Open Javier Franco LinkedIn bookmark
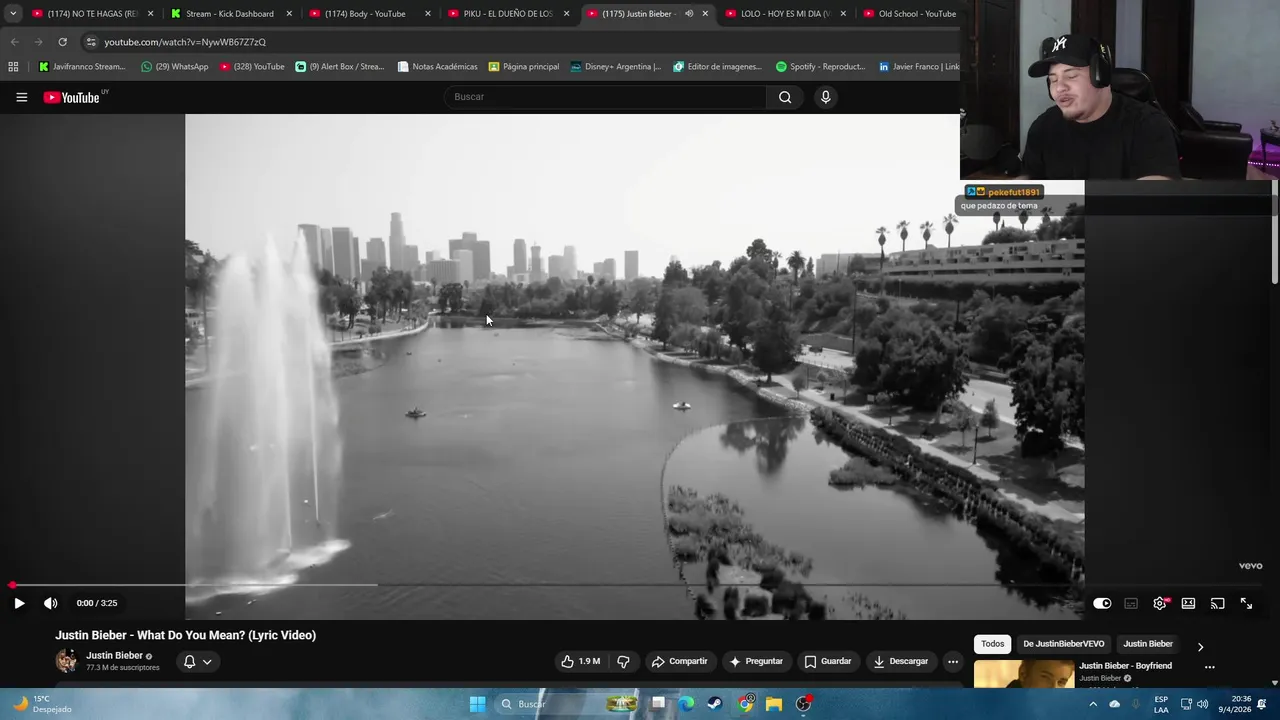 click(x=919, y=67)
